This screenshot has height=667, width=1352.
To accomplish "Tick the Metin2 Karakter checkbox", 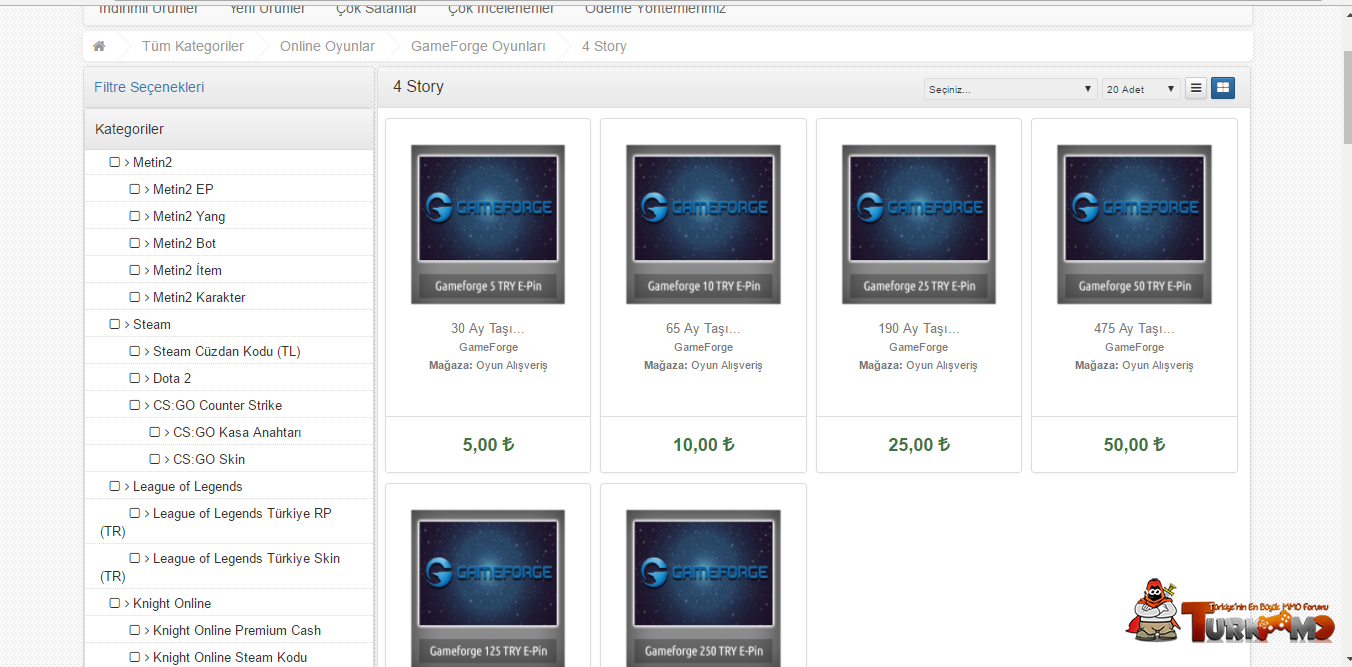I will (135, 297).
